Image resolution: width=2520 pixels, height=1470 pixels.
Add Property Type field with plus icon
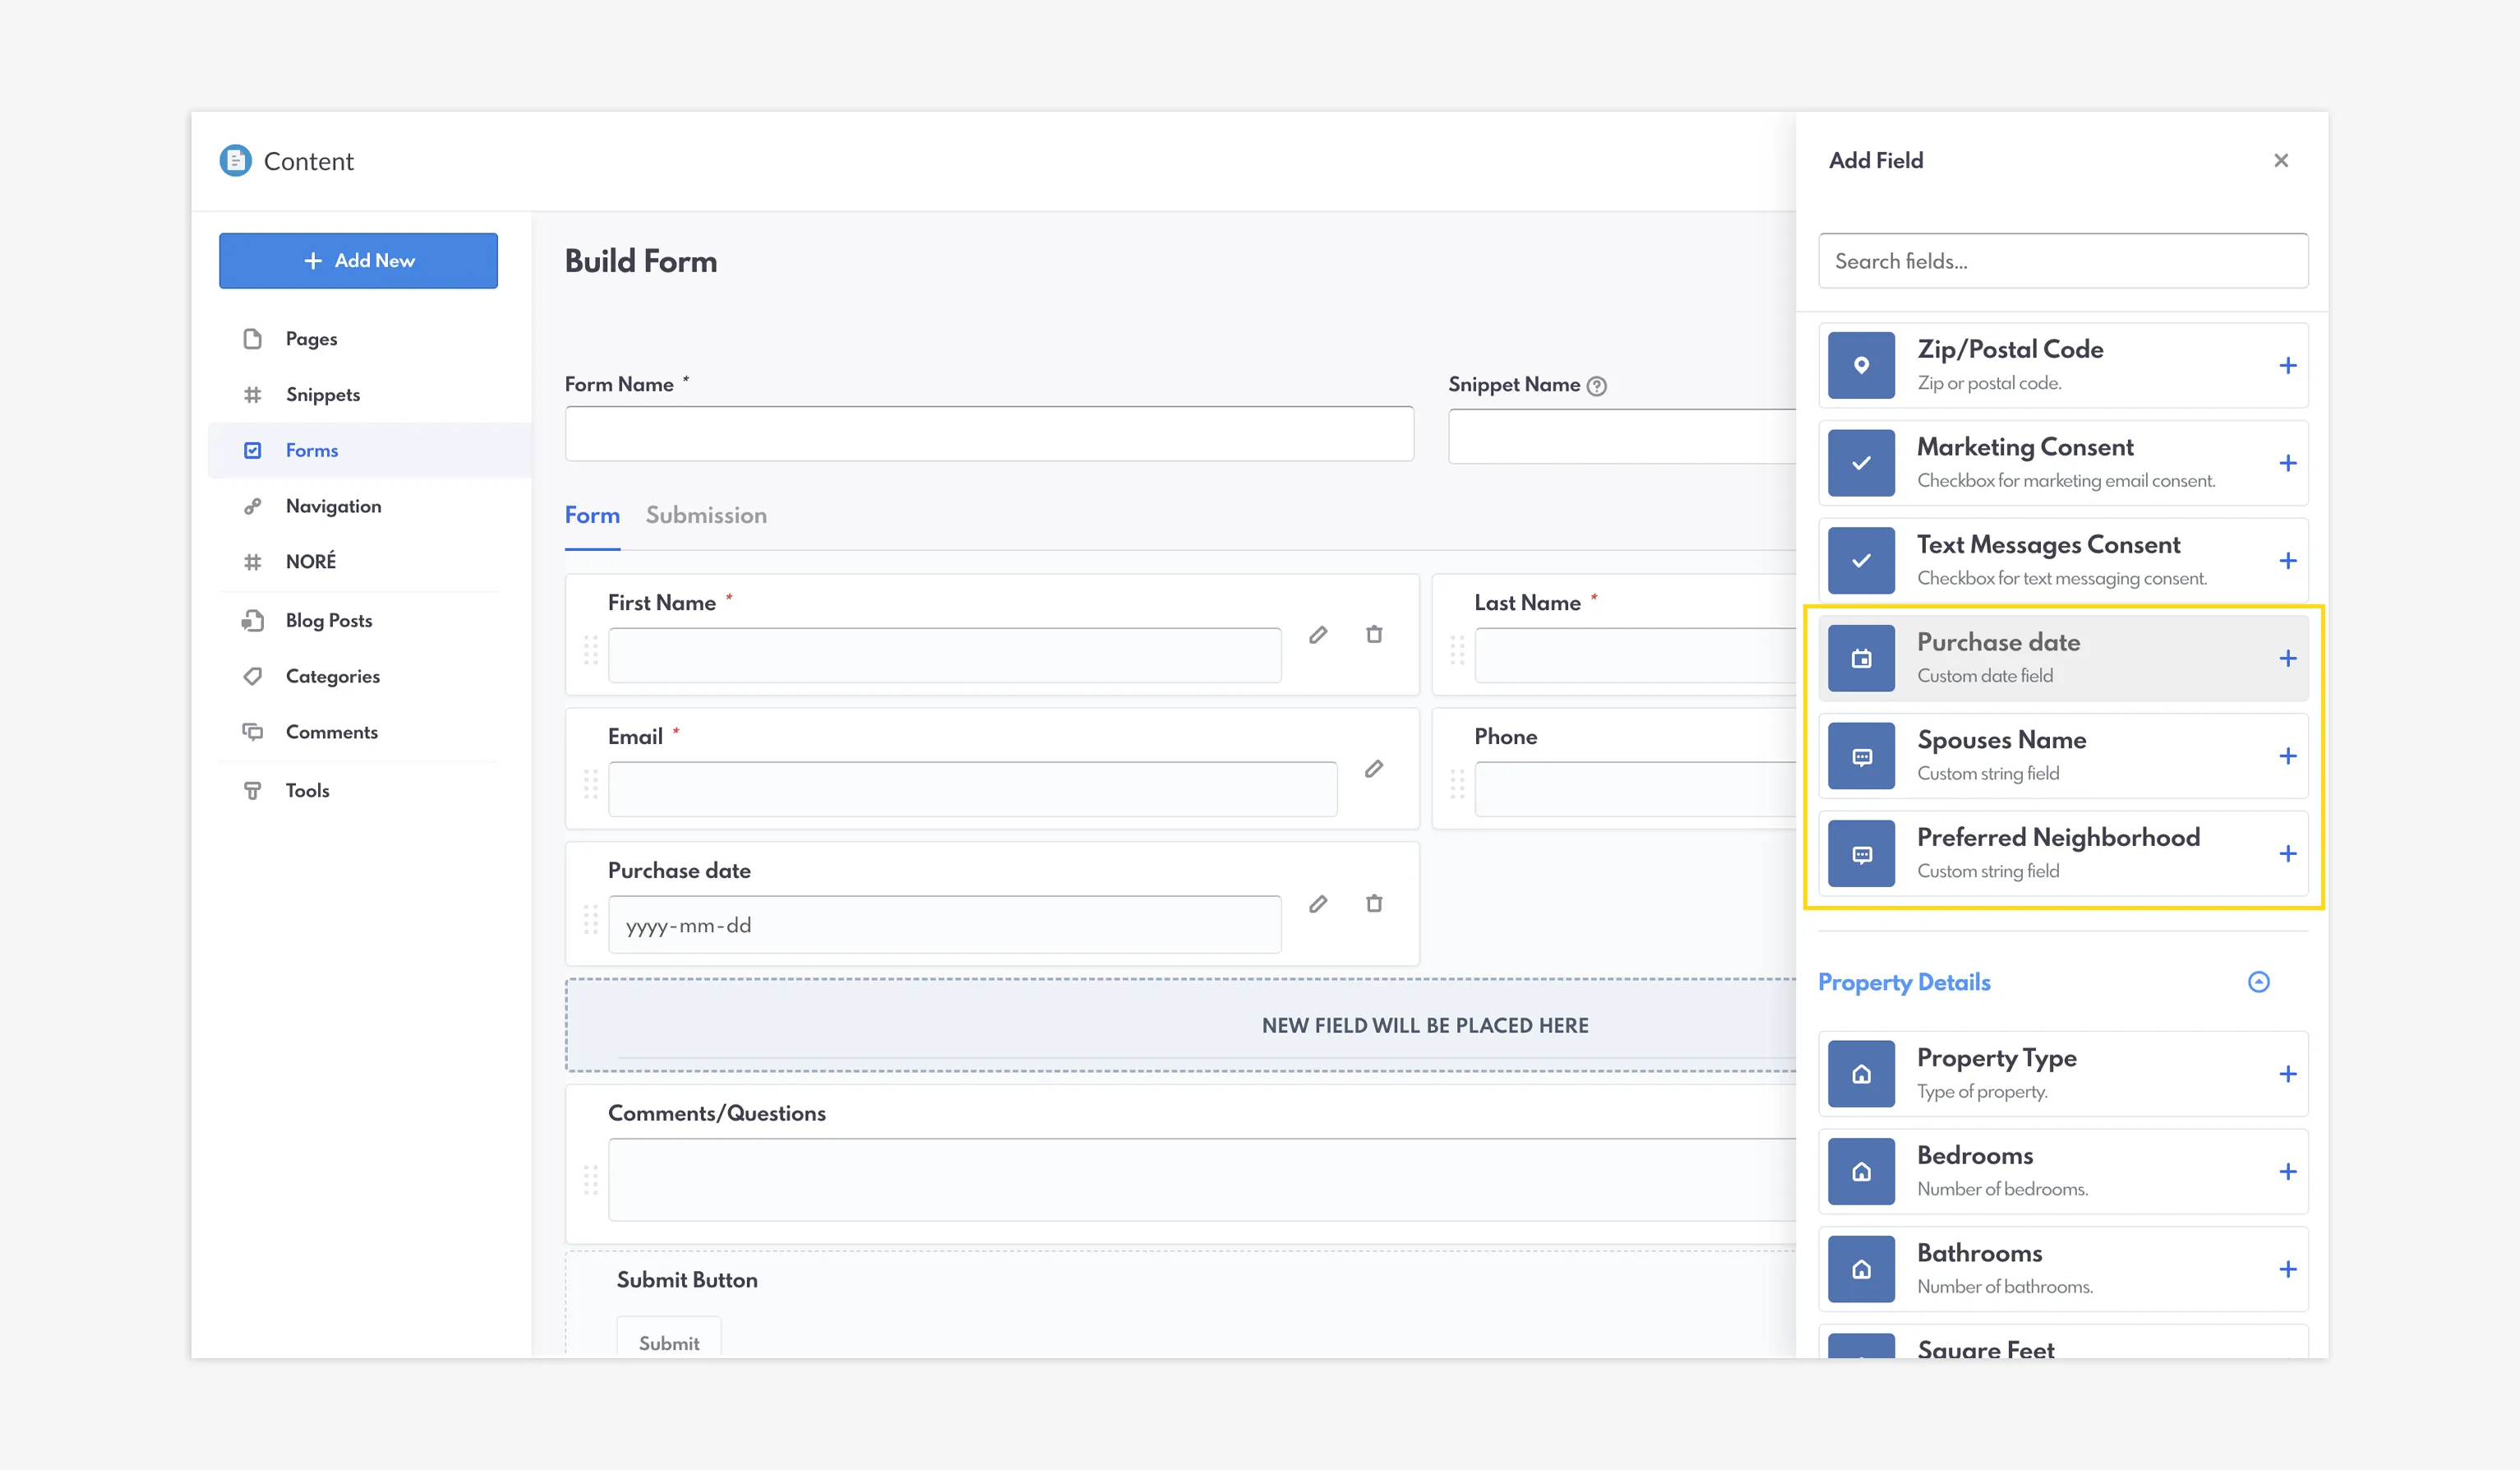coord(2287,1074)
